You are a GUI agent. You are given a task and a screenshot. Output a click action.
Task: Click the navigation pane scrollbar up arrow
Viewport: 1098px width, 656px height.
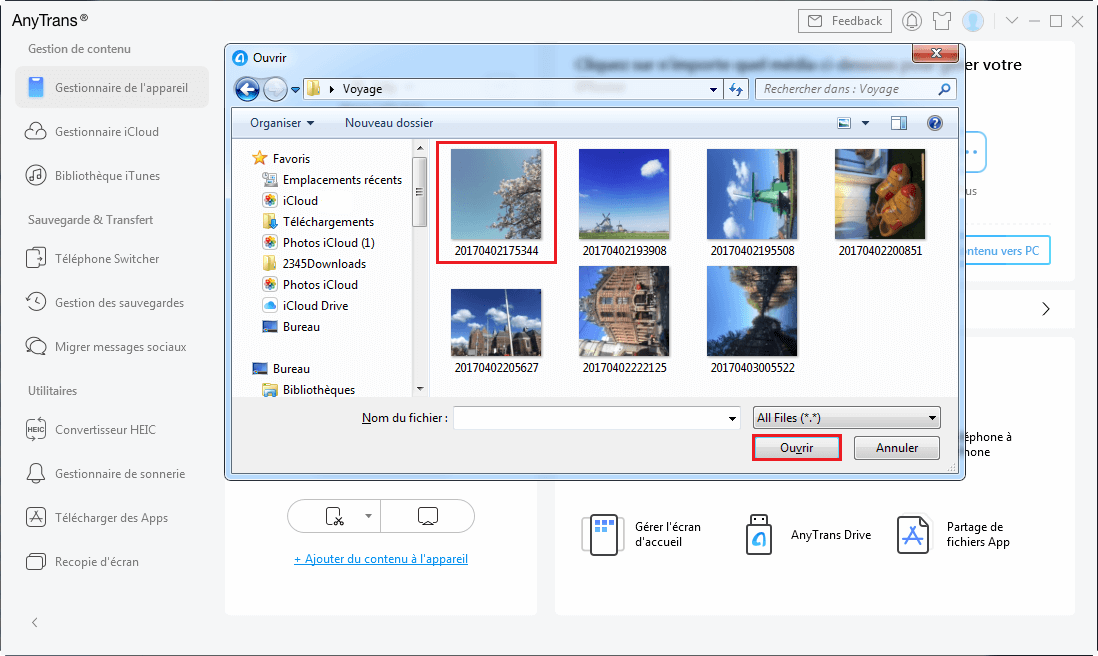tap(420, 148)
